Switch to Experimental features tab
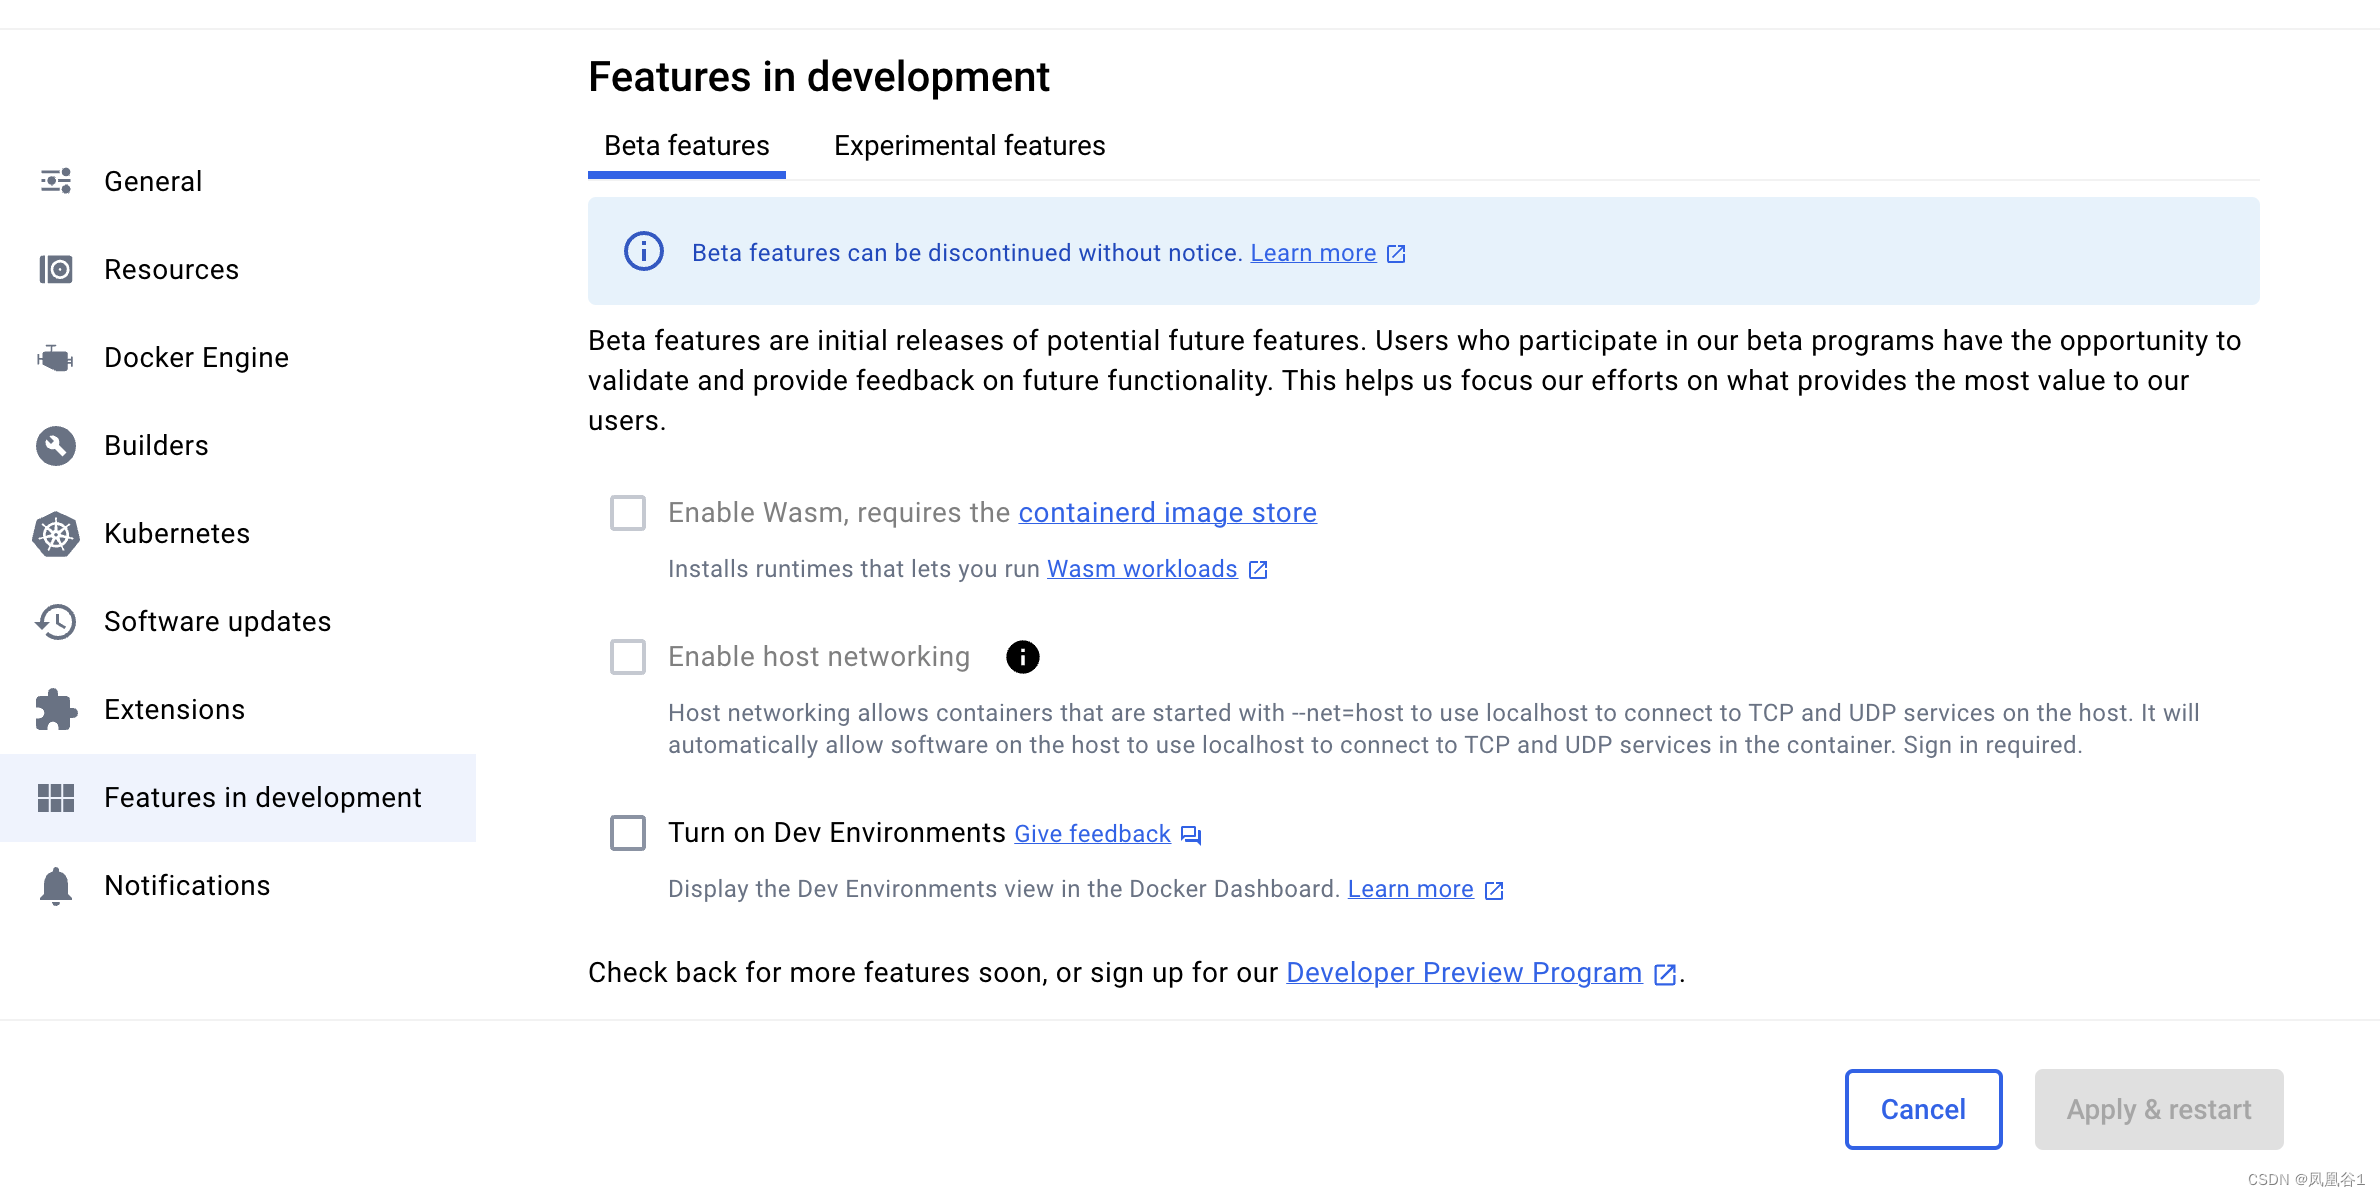 (x=968, y=145)
